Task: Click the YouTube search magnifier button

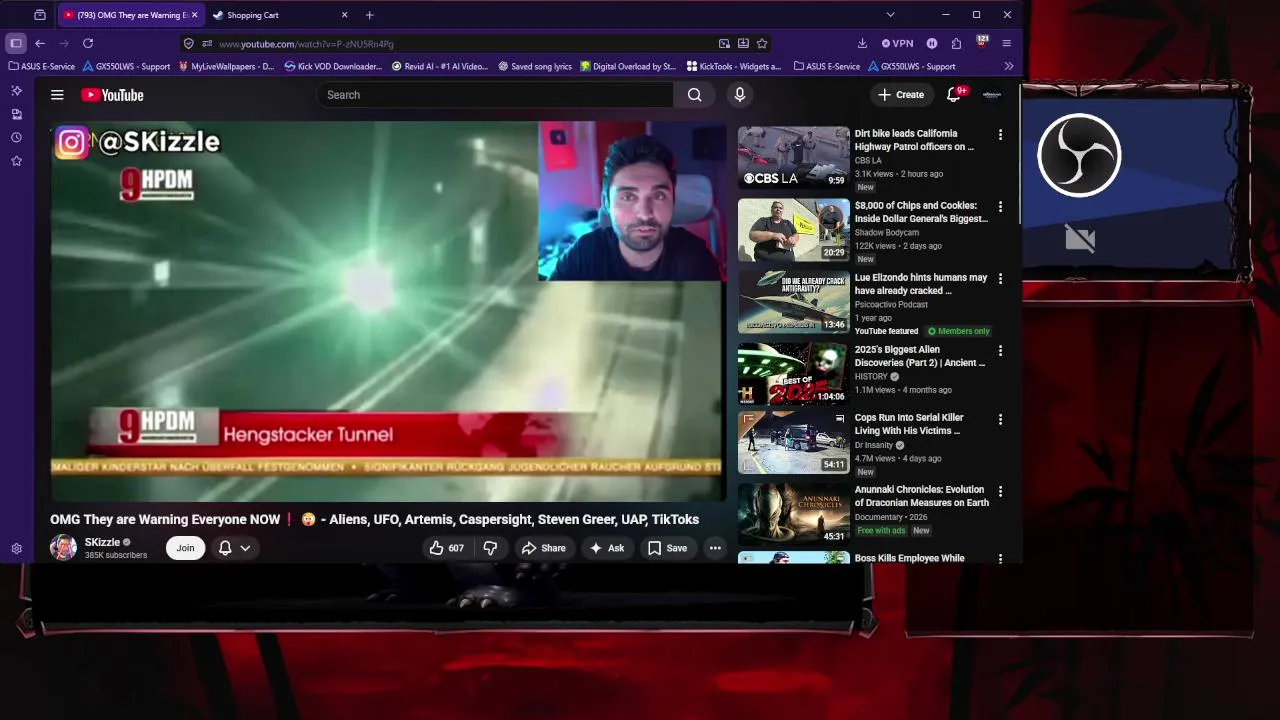Action: 694,95
